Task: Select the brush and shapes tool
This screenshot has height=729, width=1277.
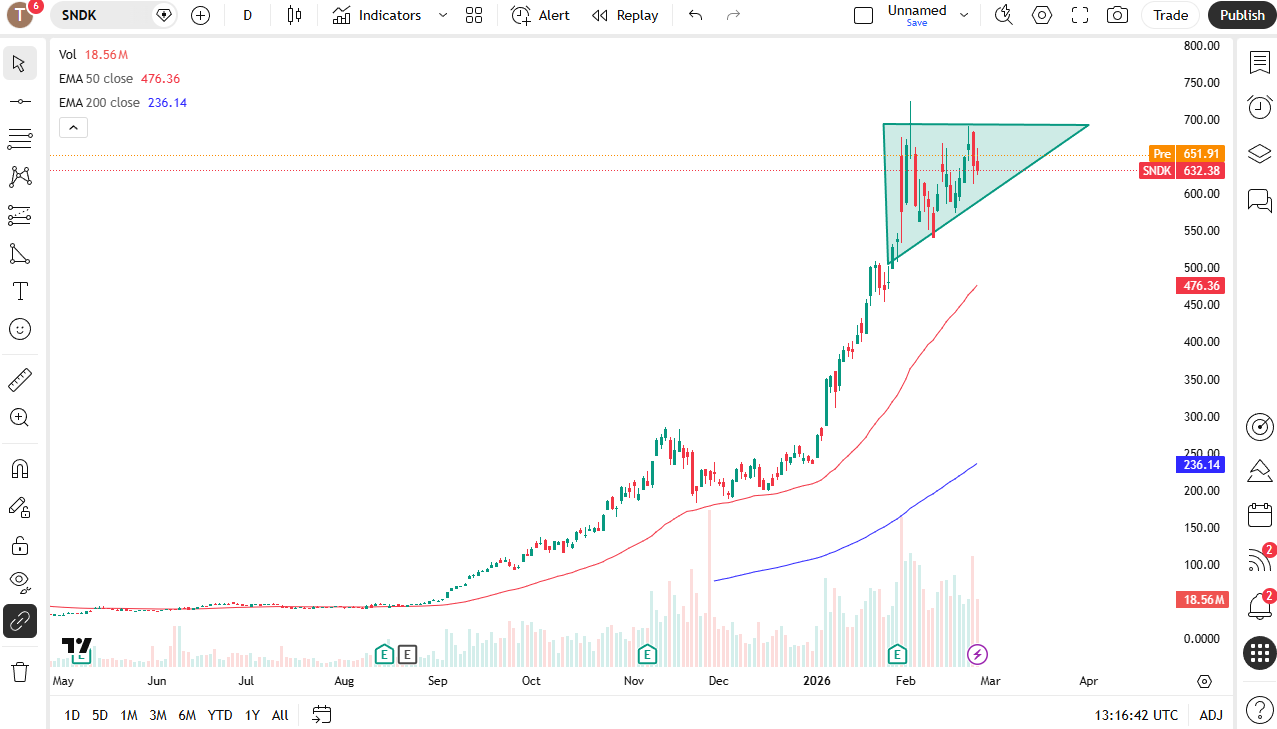Action: (x=19, y=253)
